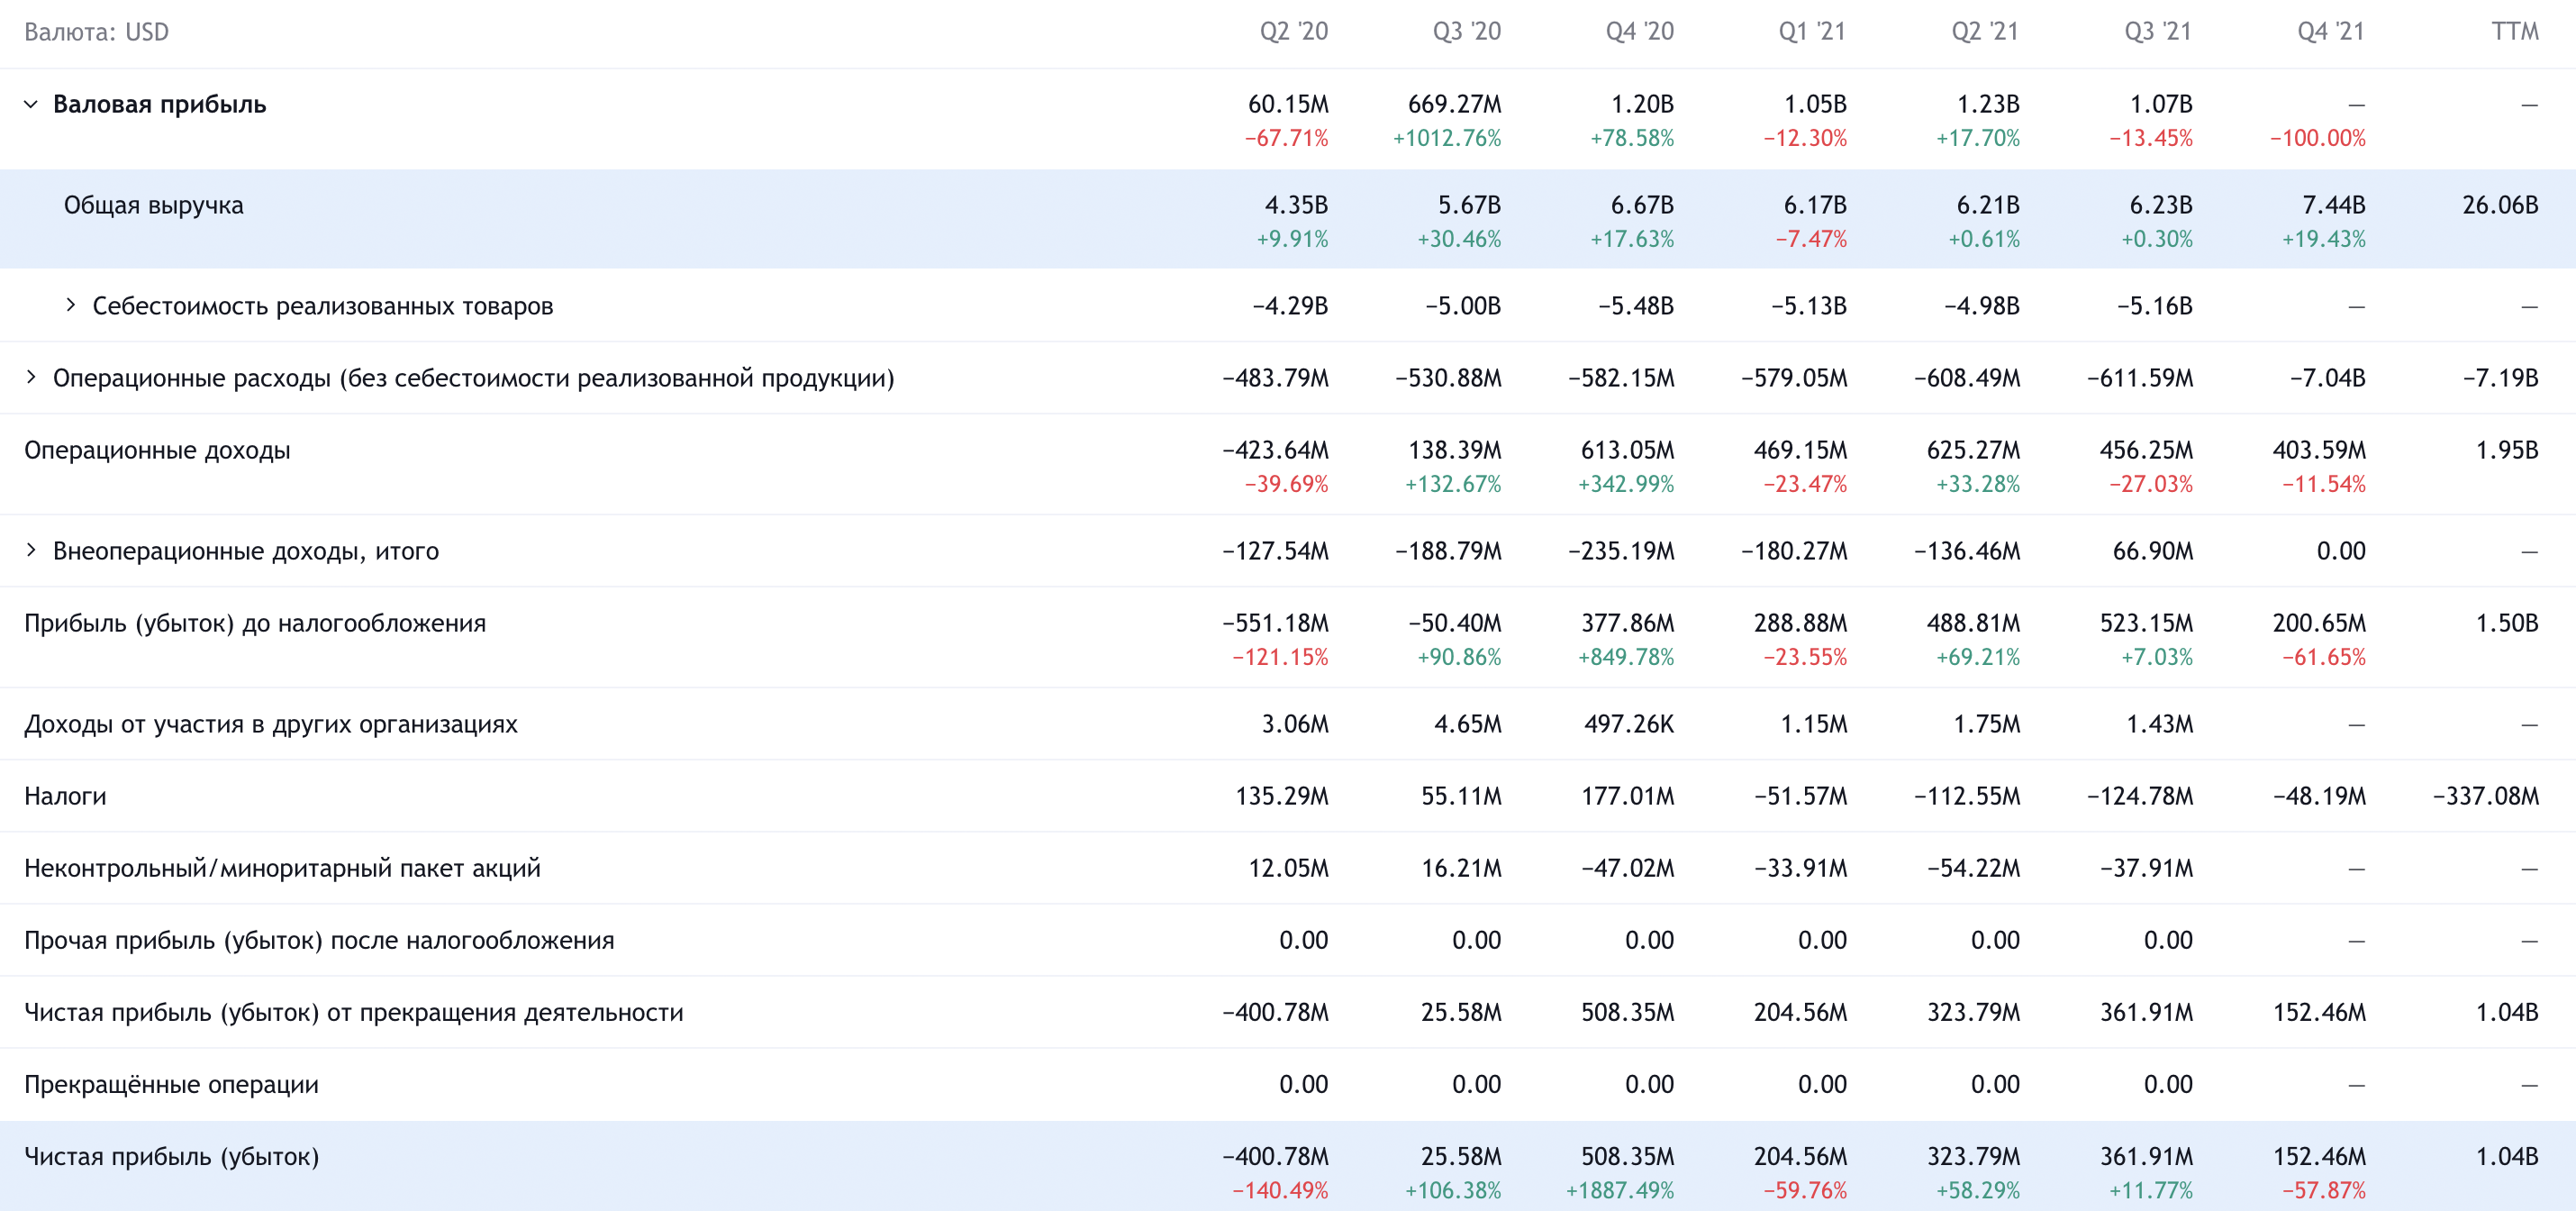Click the Валюта: USD label

point(96,32)
